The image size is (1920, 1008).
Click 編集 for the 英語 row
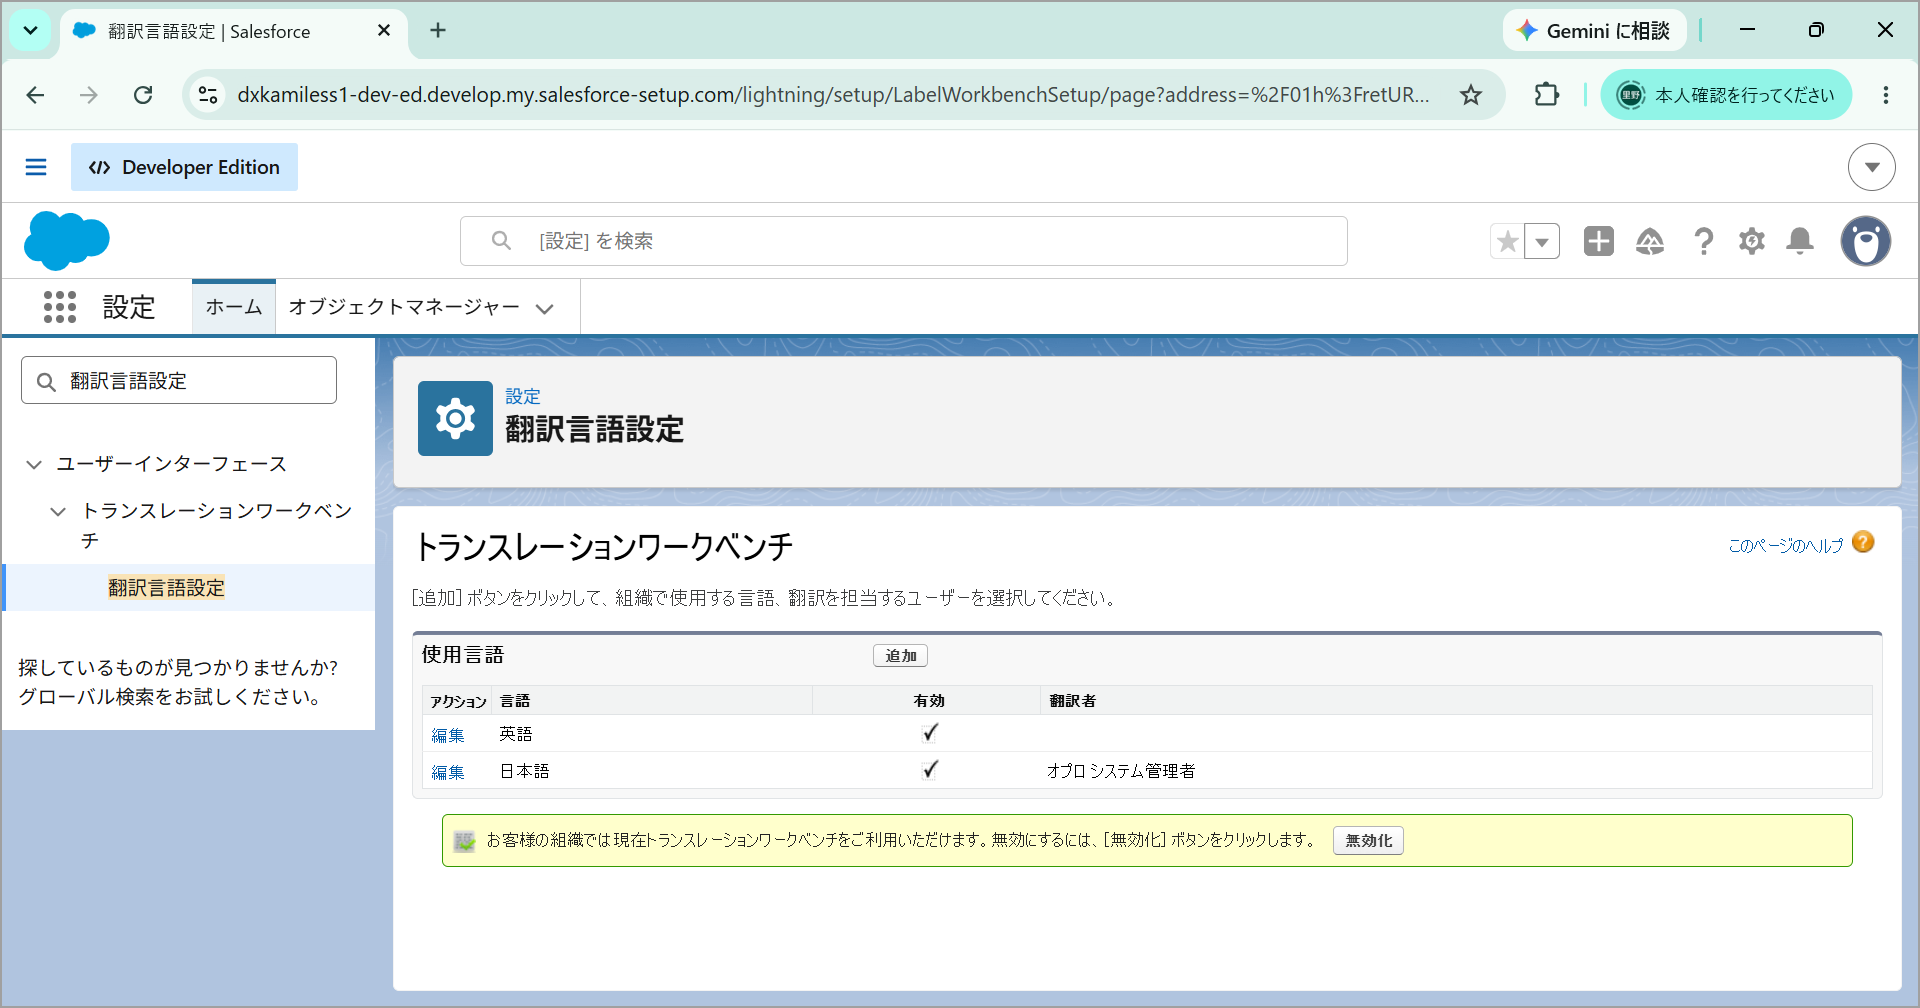pos(448,735)
